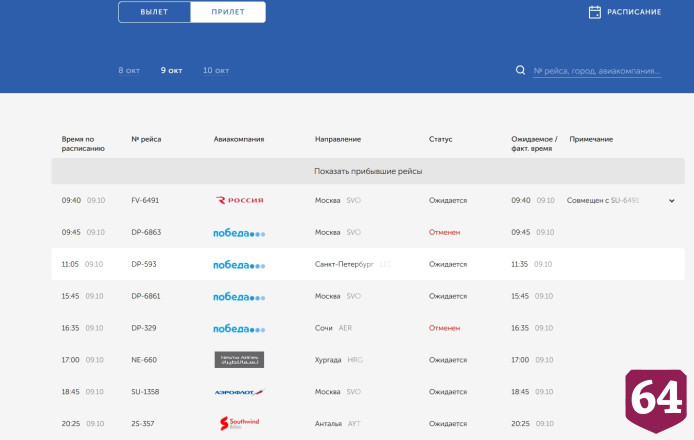Select flight number DP-329
Screen dimensions: 694x440
tap(144, 328)
